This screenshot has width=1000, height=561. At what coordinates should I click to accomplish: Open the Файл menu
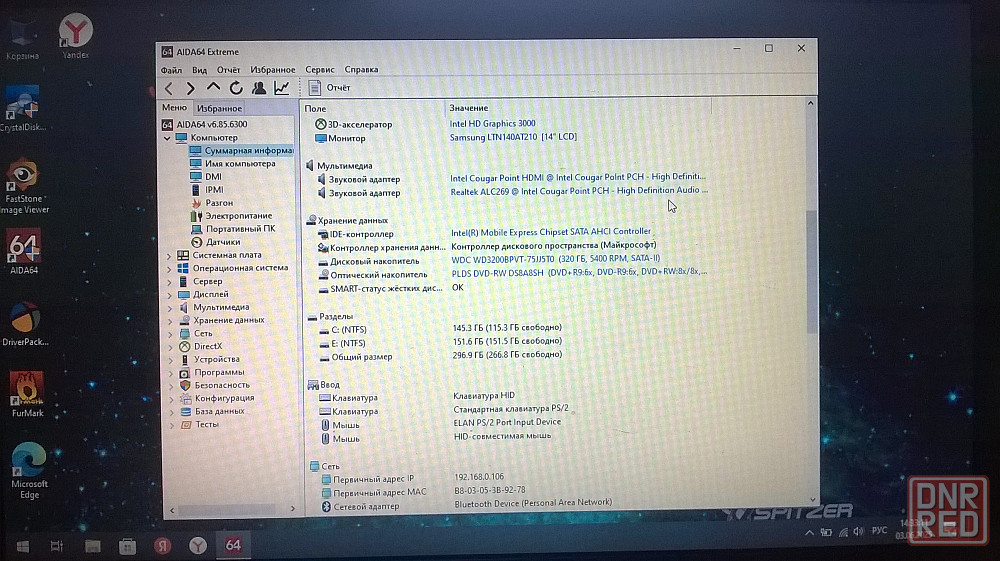coord(171,69)
